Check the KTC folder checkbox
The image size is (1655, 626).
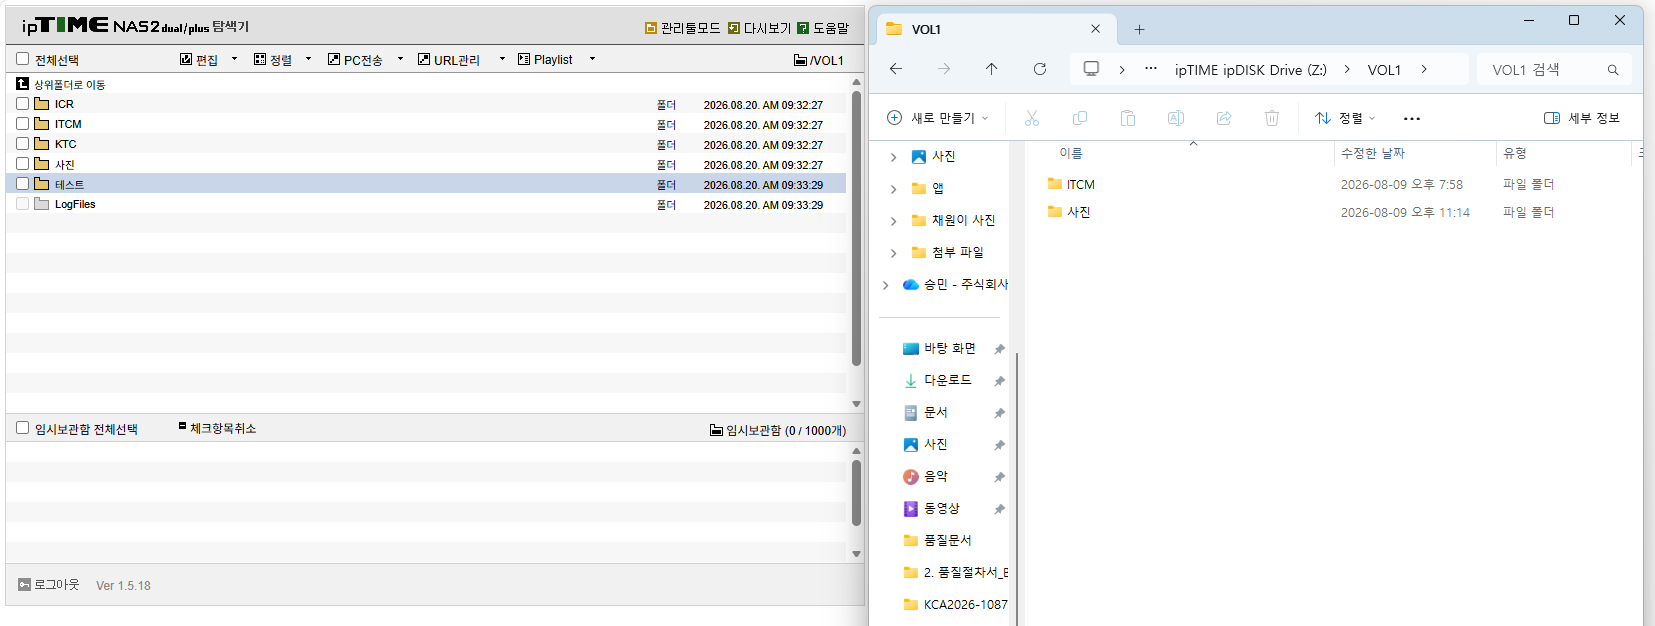[x=22, y=144]
